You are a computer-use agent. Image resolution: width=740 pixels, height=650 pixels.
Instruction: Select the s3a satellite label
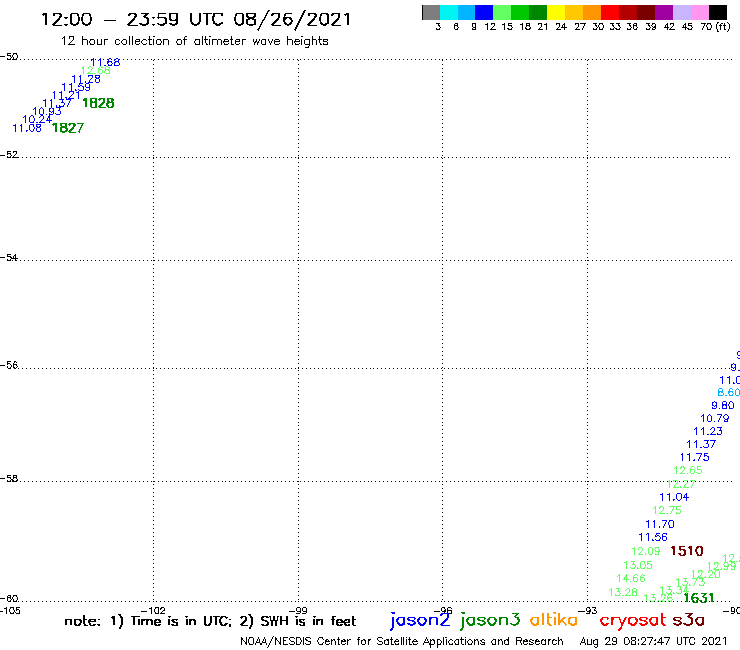(688, 620)
